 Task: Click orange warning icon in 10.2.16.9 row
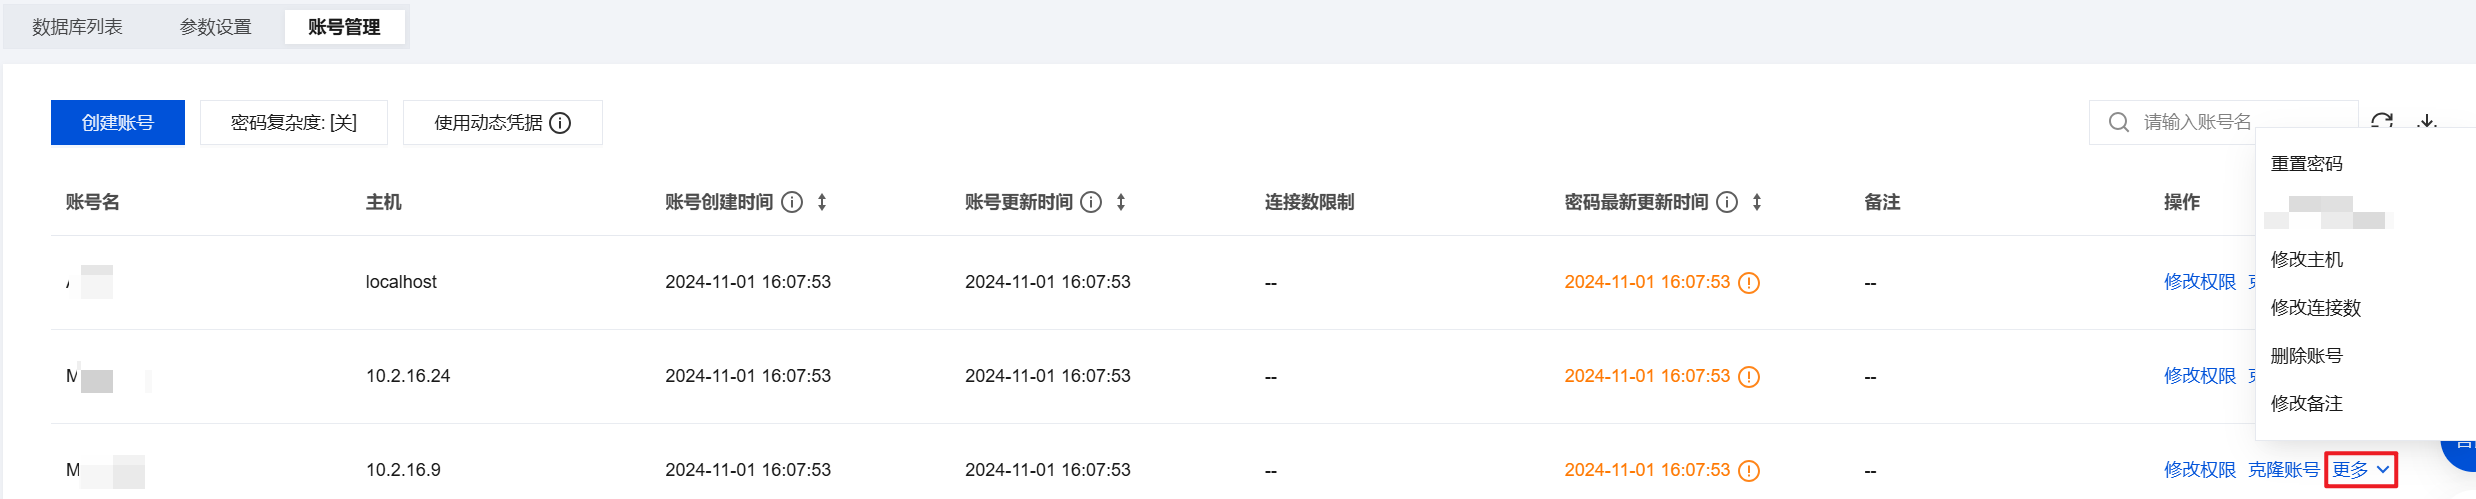(1749, 471)
